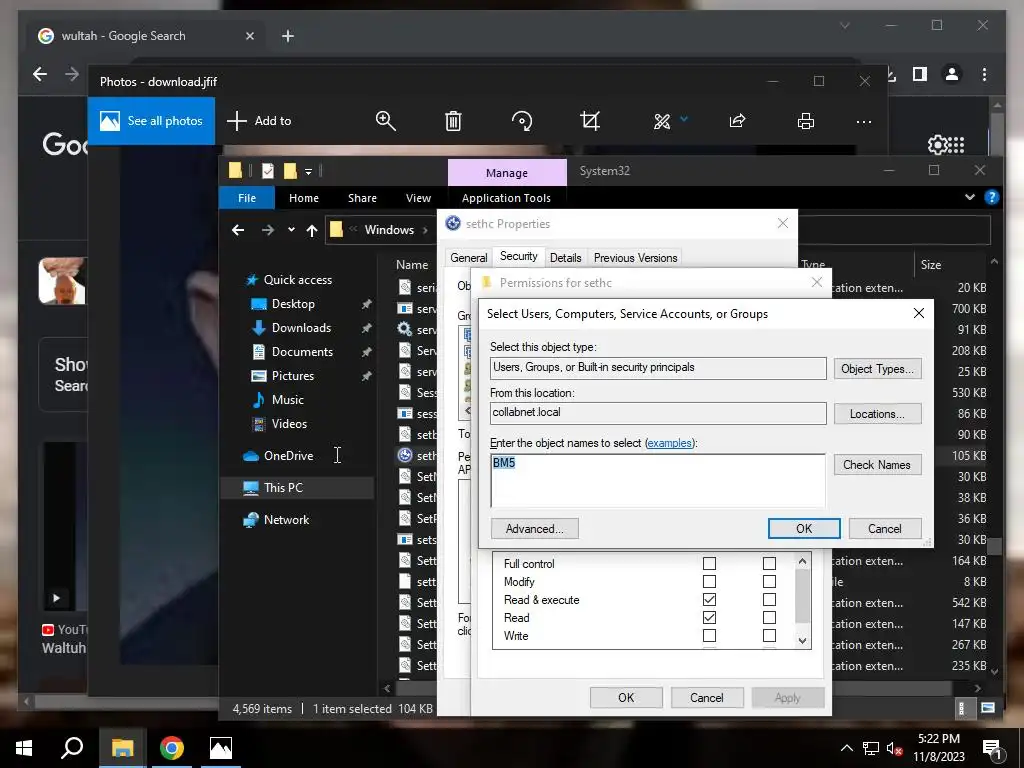Open Chrome from the taskbar
The image size is (1024, 768).
click(172, 748)
